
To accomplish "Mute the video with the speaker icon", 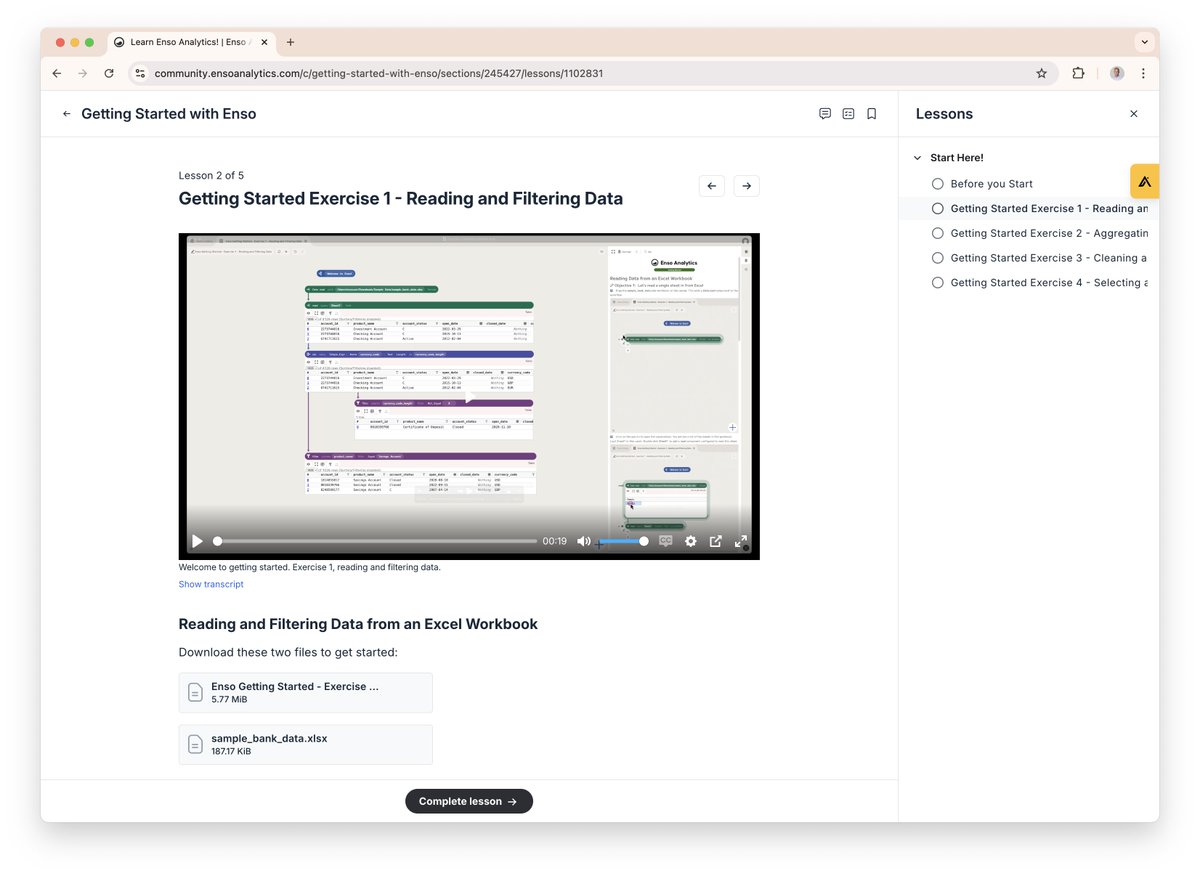I will pos(584,541).
